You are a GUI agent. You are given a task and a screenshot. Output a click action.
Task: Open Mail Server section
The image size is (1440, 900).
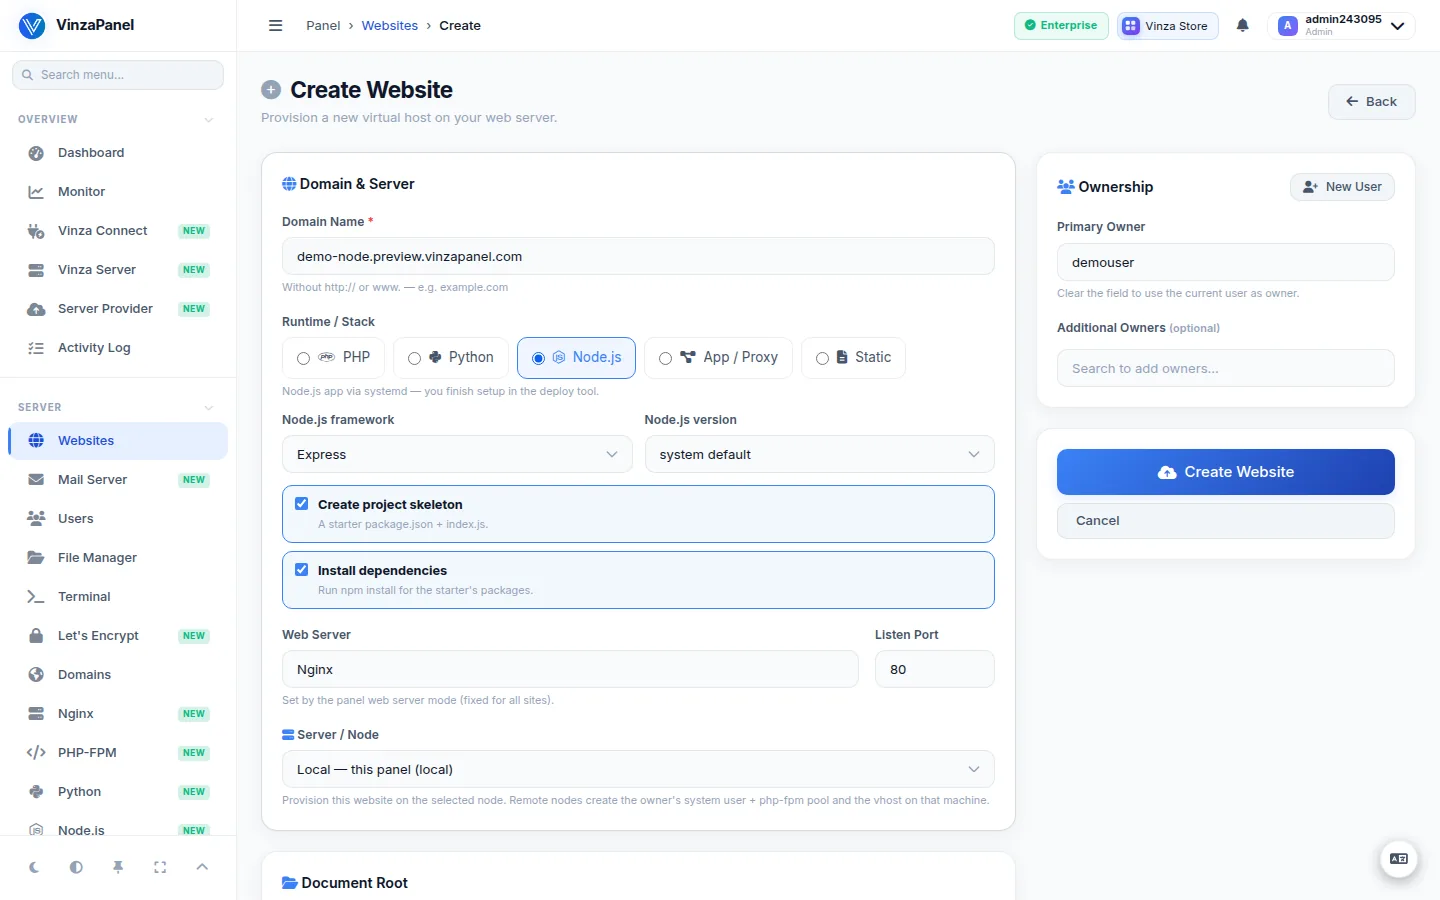(x=118, y=480)
